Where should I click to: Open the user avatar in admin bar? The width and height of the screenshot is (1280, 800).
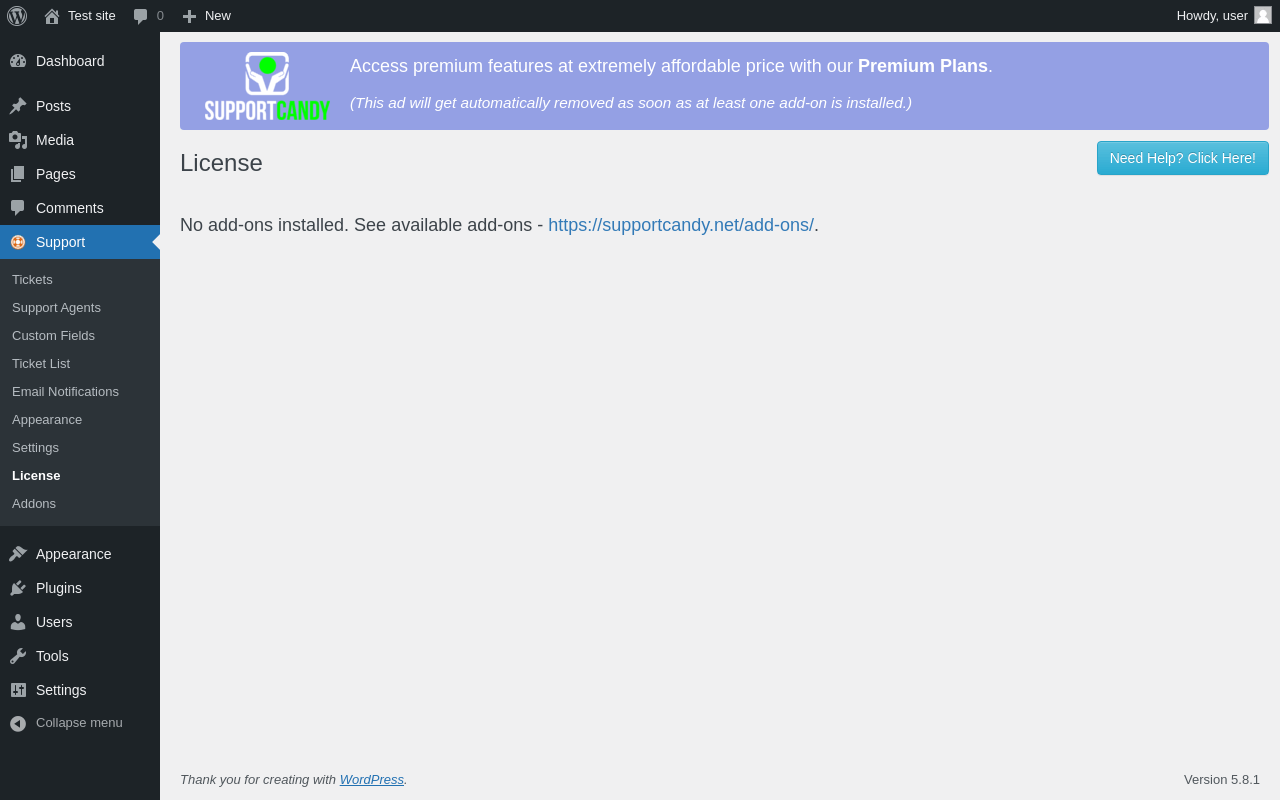1263,15
